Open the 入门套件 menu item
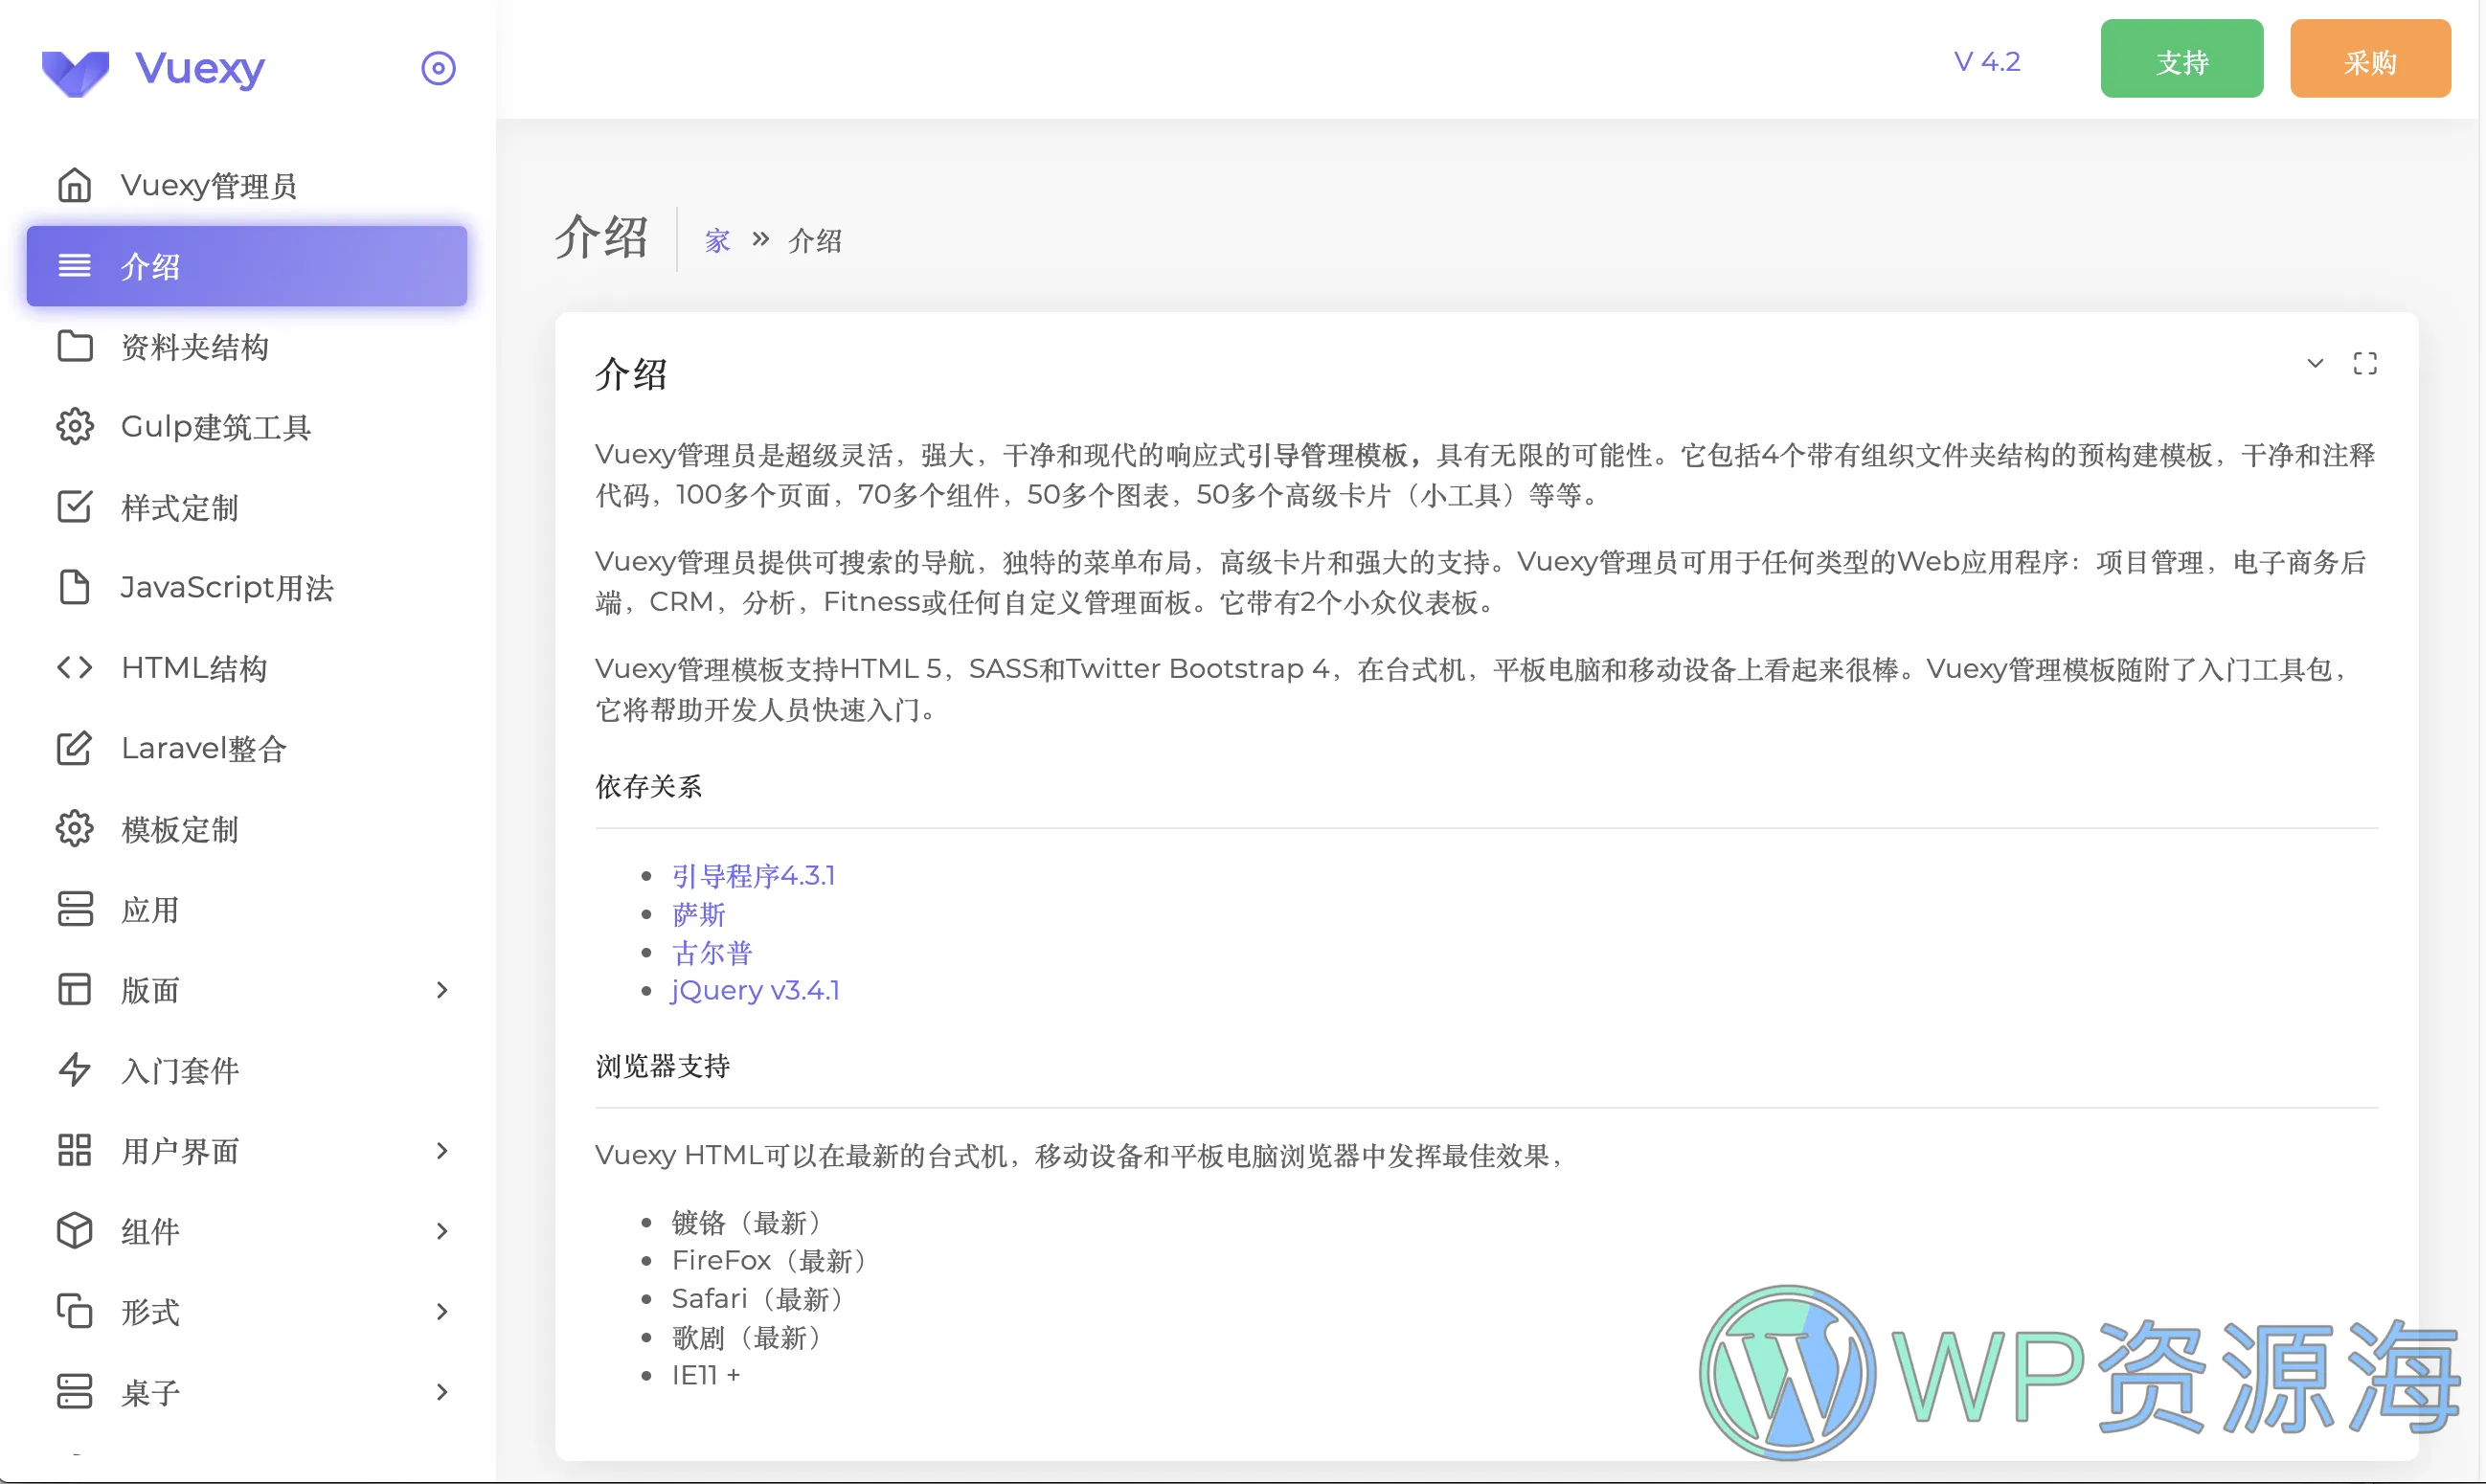The width and height of the screenshot is (2486, 1484). coord(247,1070)
